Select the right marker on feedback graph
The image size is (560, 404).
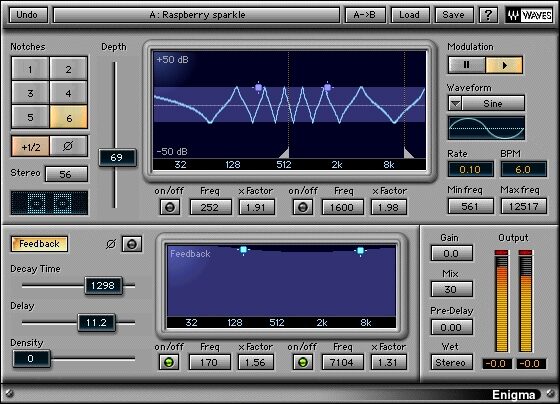(360, 251)
